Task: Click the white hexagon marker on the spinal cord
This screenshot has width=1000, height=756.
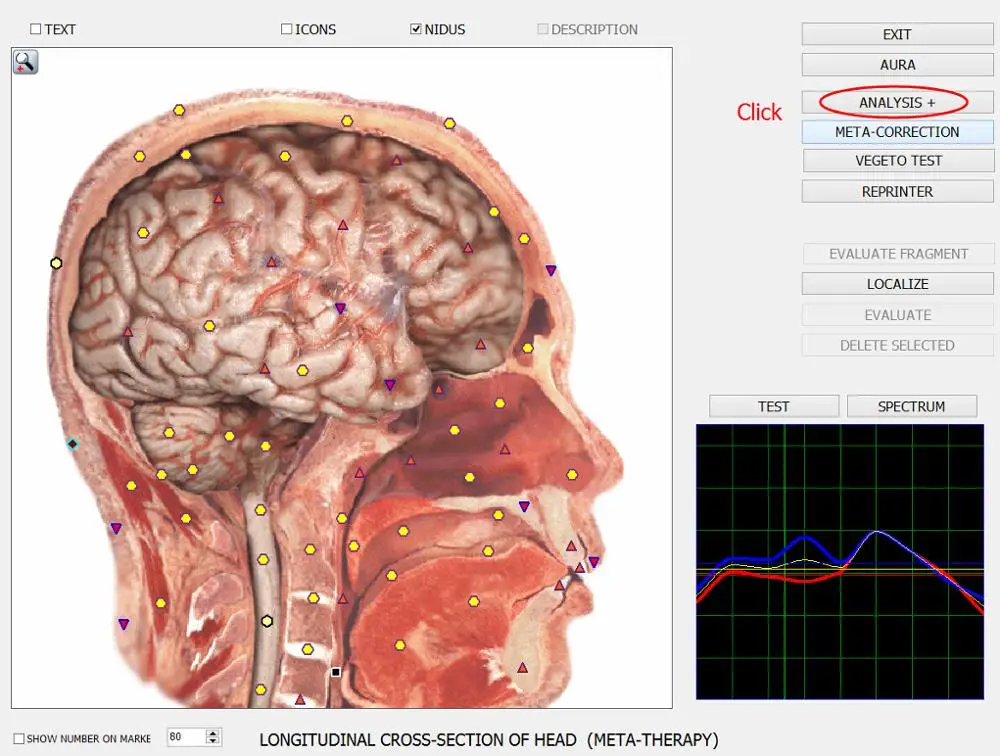Action: tap(267, 621)
